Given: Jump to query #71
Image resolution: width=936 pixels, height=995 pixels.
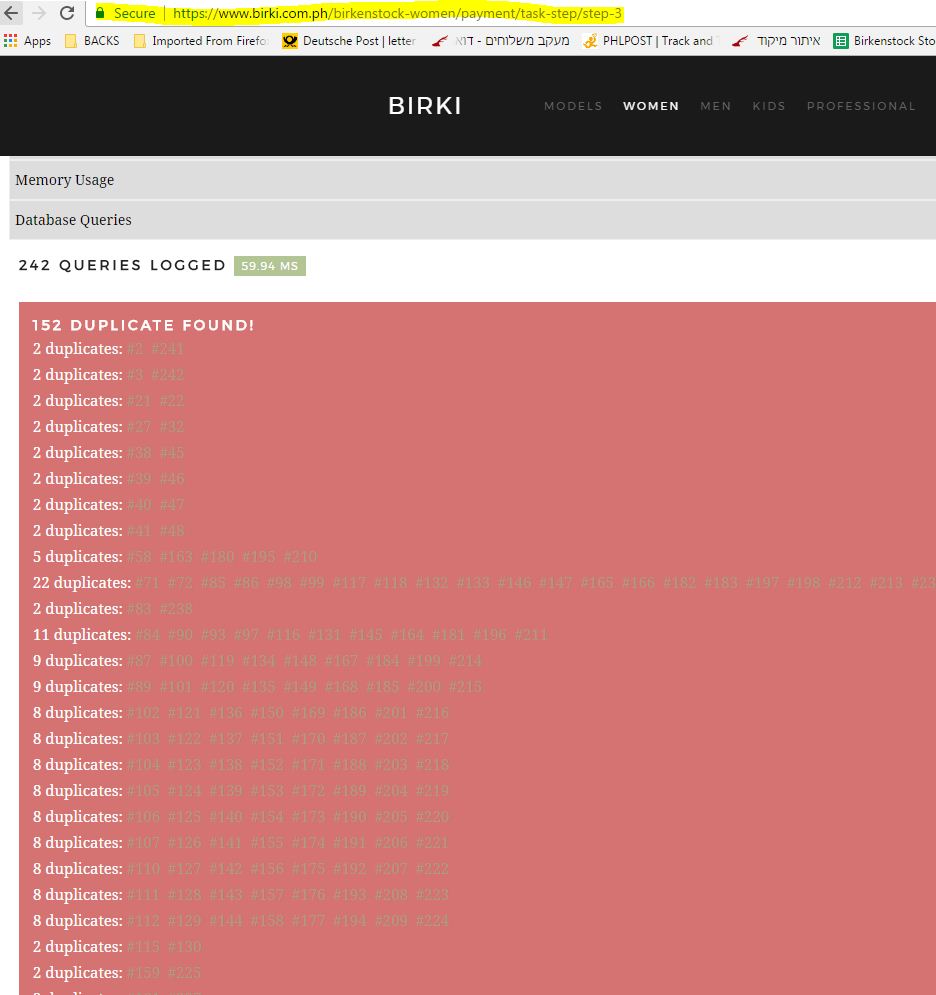Looking at the screenshot, I should [147, 583].
